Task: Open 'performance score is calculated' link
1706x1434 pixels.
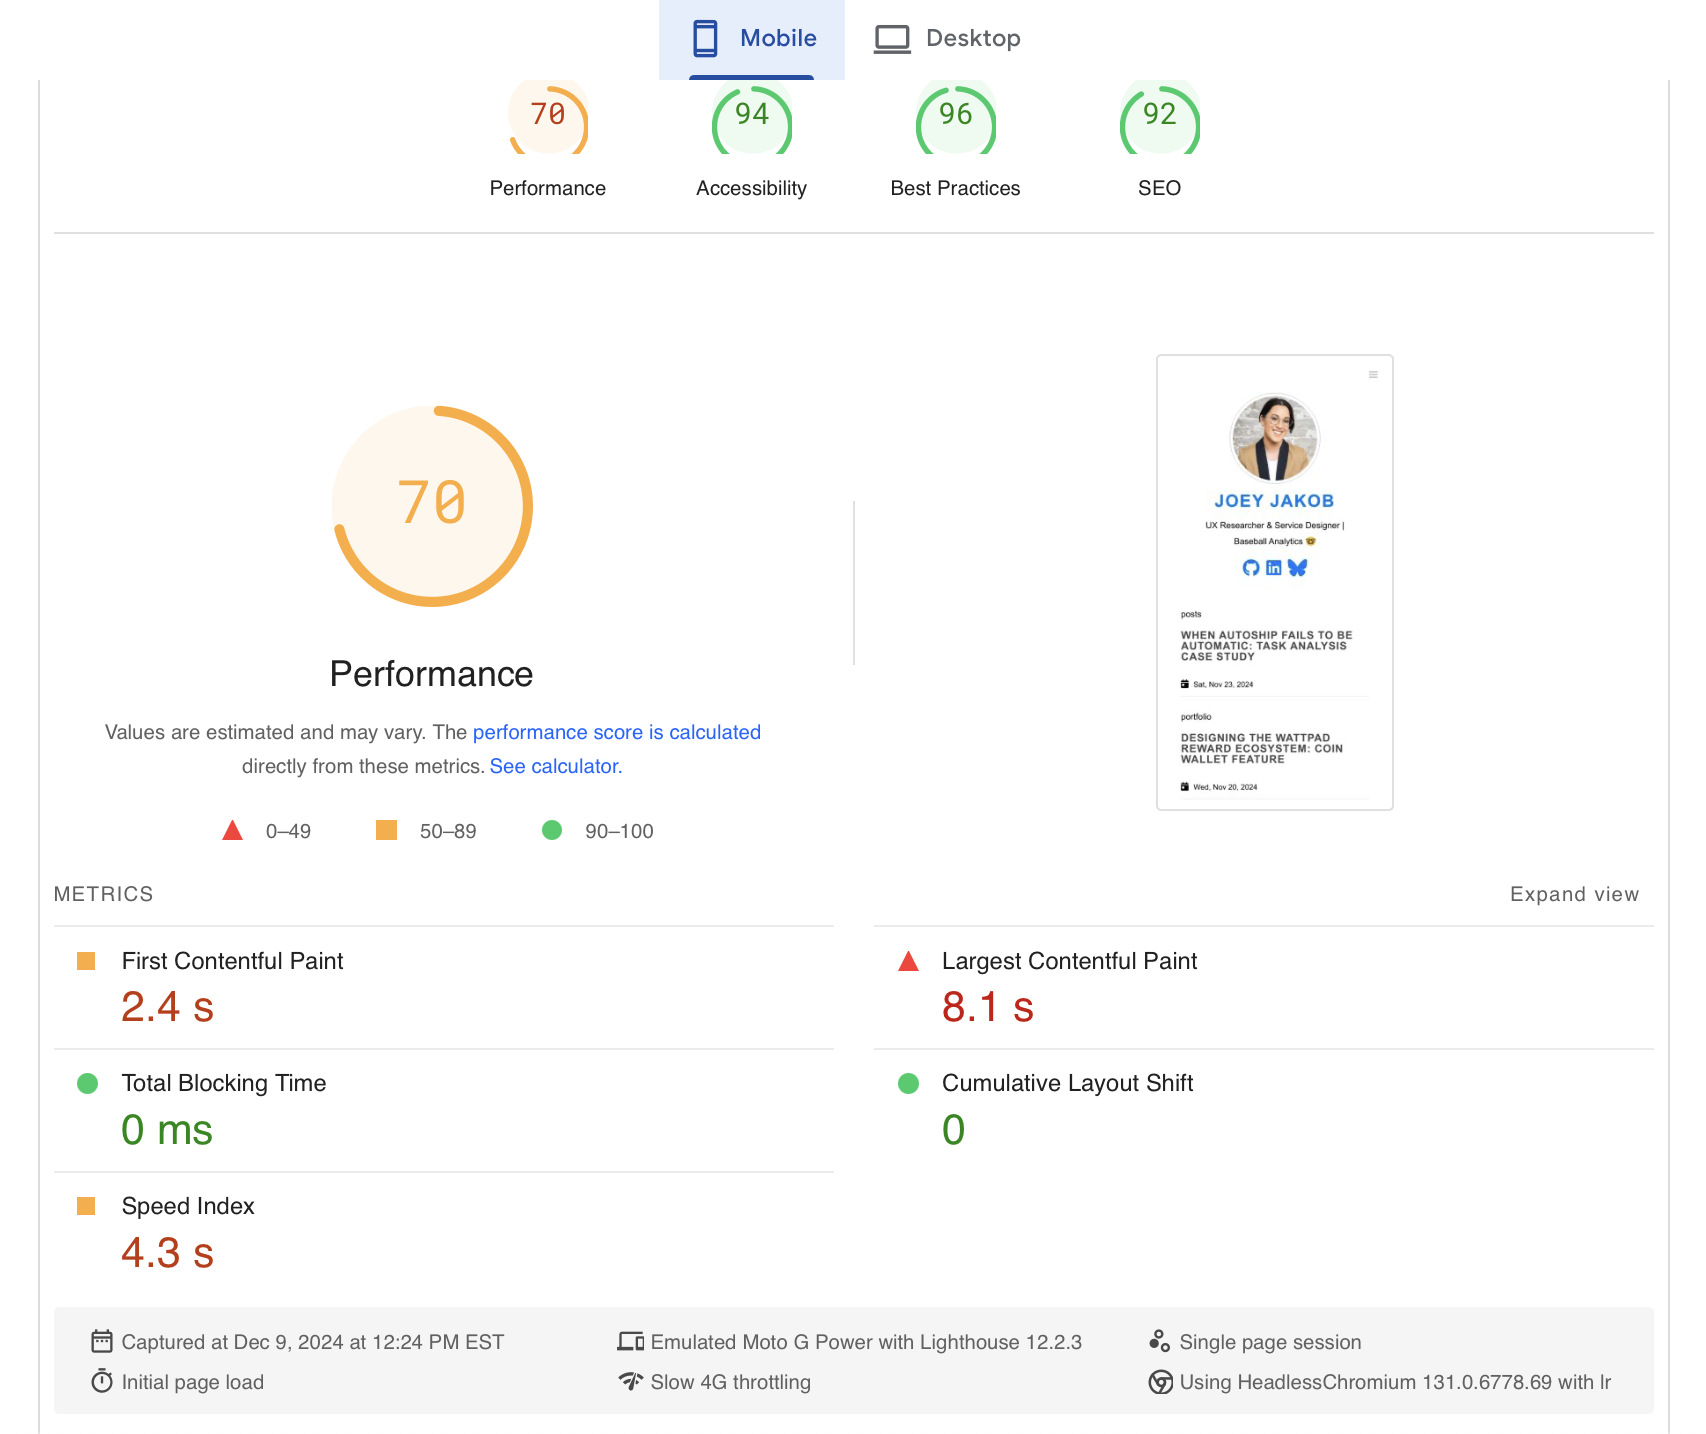Action: click(x=616, y=732)
